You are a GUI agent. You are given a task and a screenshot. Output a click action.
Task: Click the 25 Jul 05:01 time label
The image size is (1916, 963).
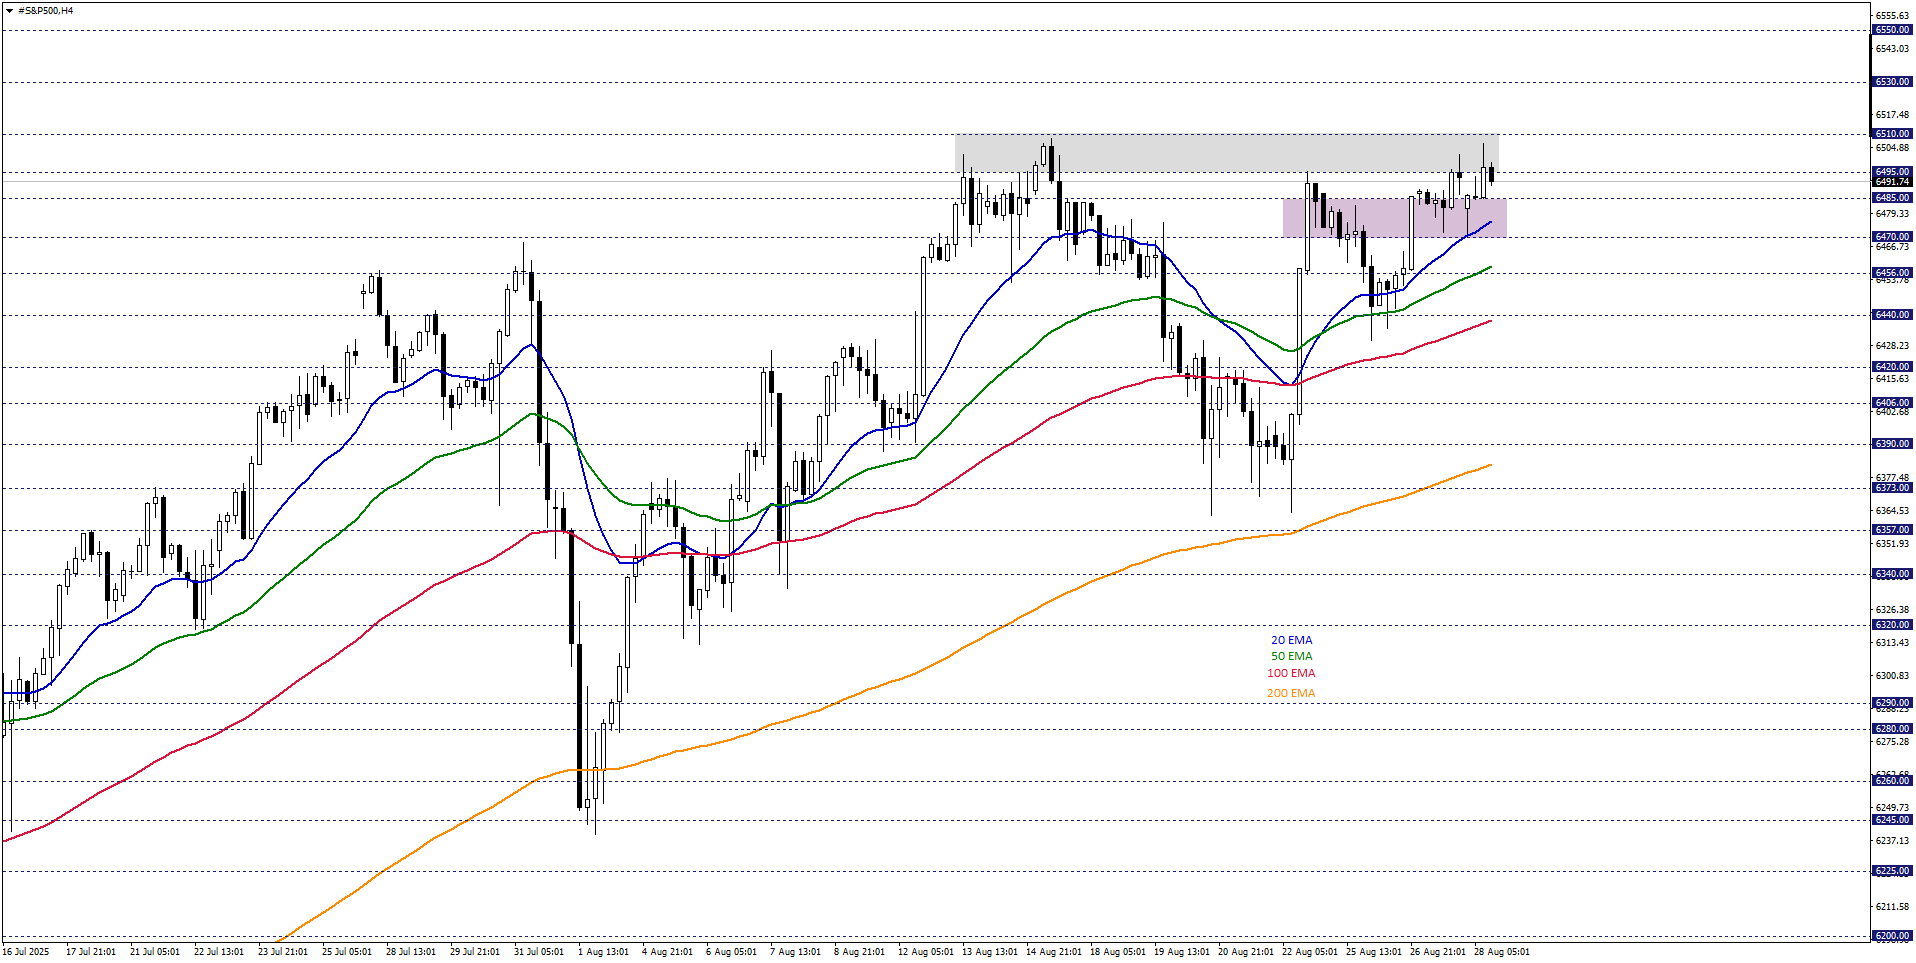(347, 952)
